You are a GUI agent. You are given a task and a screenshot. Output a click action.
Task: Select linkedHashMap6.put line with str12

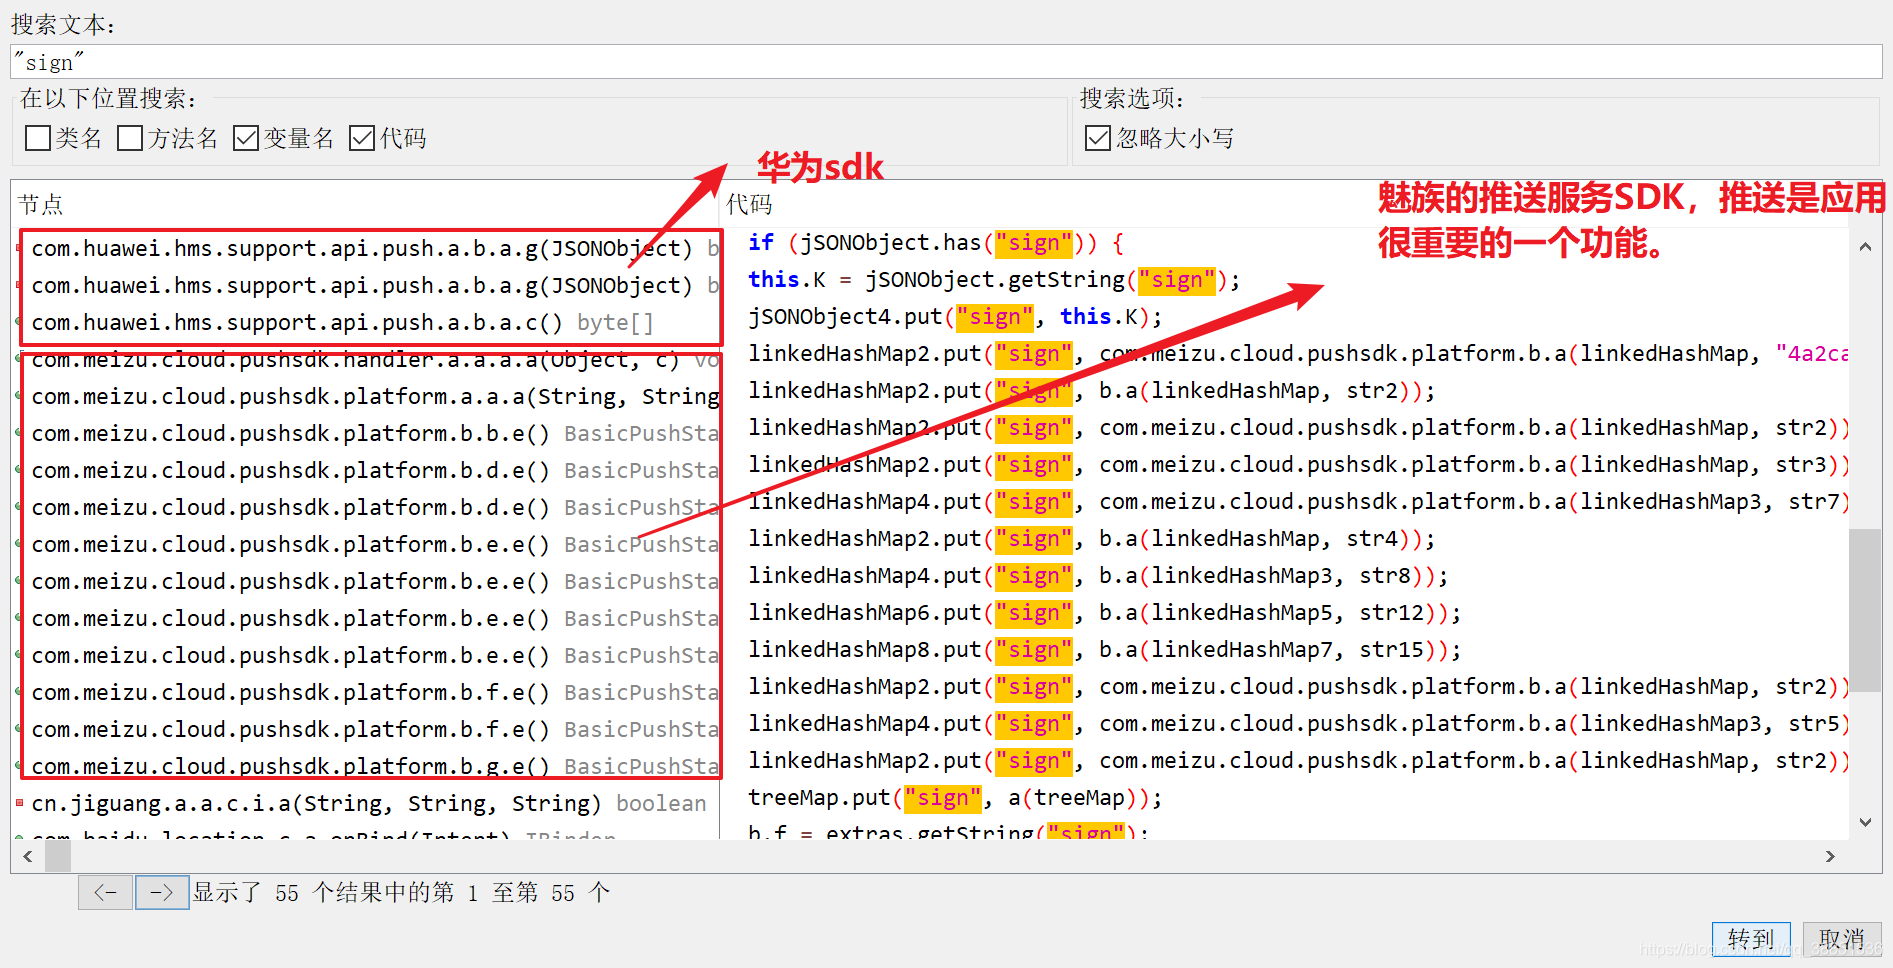[1104, 613]
